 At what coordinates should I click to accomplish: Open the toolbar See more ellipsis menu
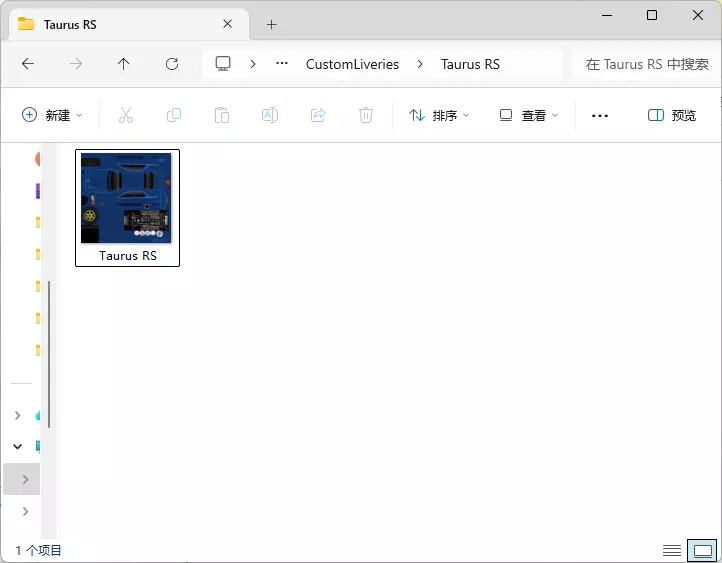600,115
